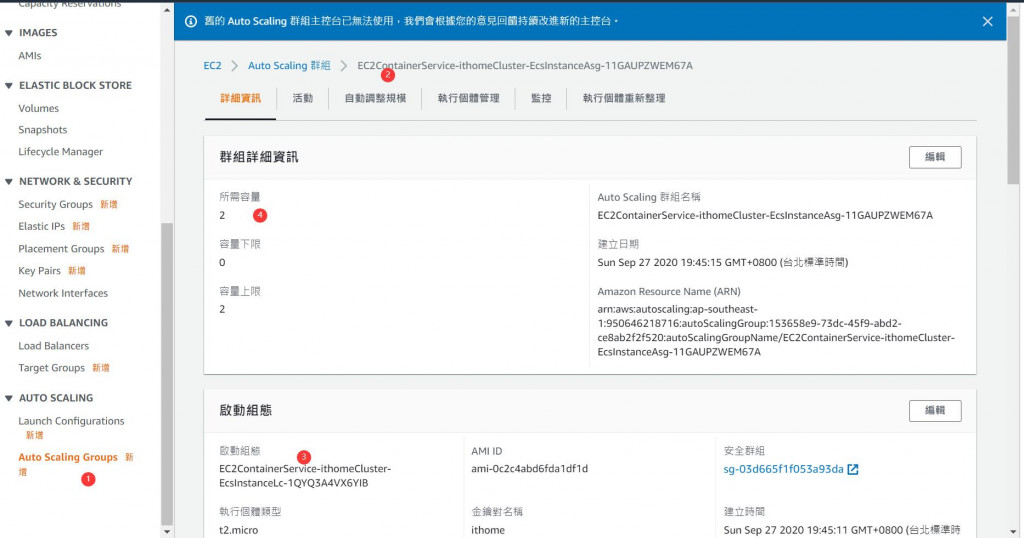Open Lifecycle Manager in sidebar
This screenshot has width=1024, height=538.
pyautogui.click(x=61, y=151)
